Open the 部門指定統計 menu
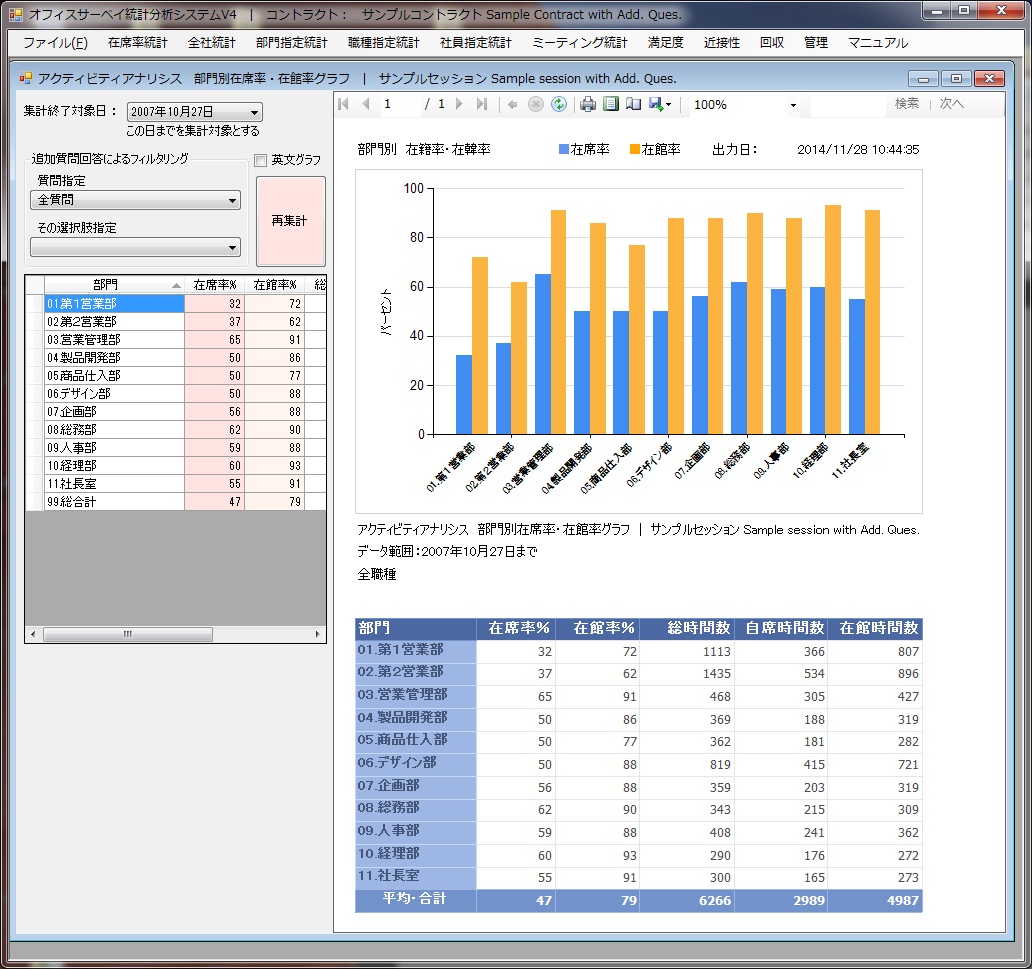This screenshot has height=969, width=1032. click(292, 43)
